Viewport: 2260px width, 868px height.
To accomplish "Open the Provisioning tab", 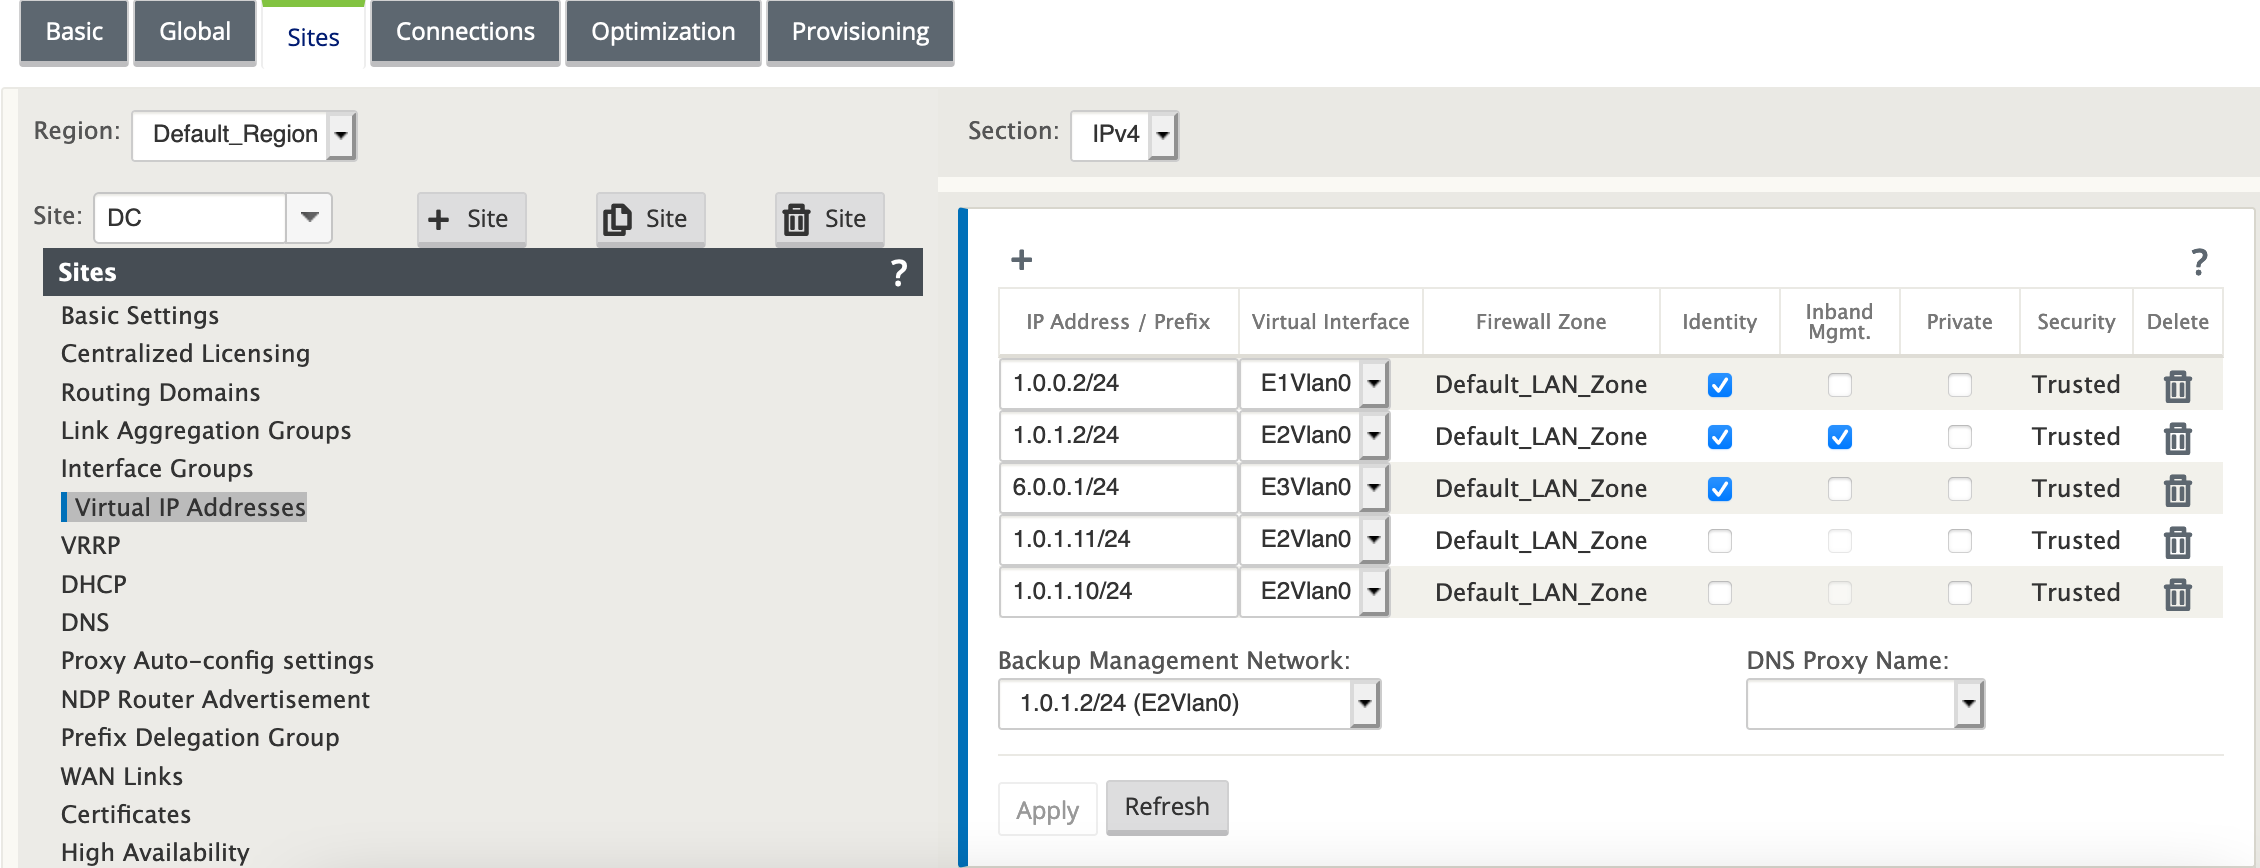I will tap(860, 32).
